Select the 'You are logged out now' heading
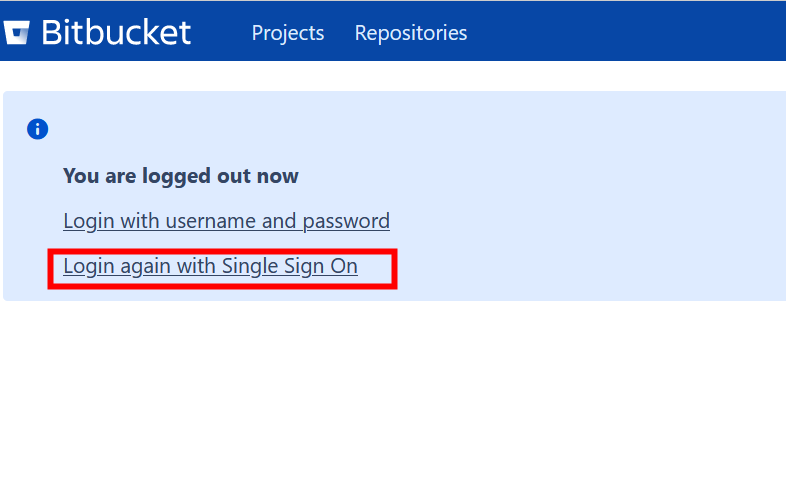 180,176
